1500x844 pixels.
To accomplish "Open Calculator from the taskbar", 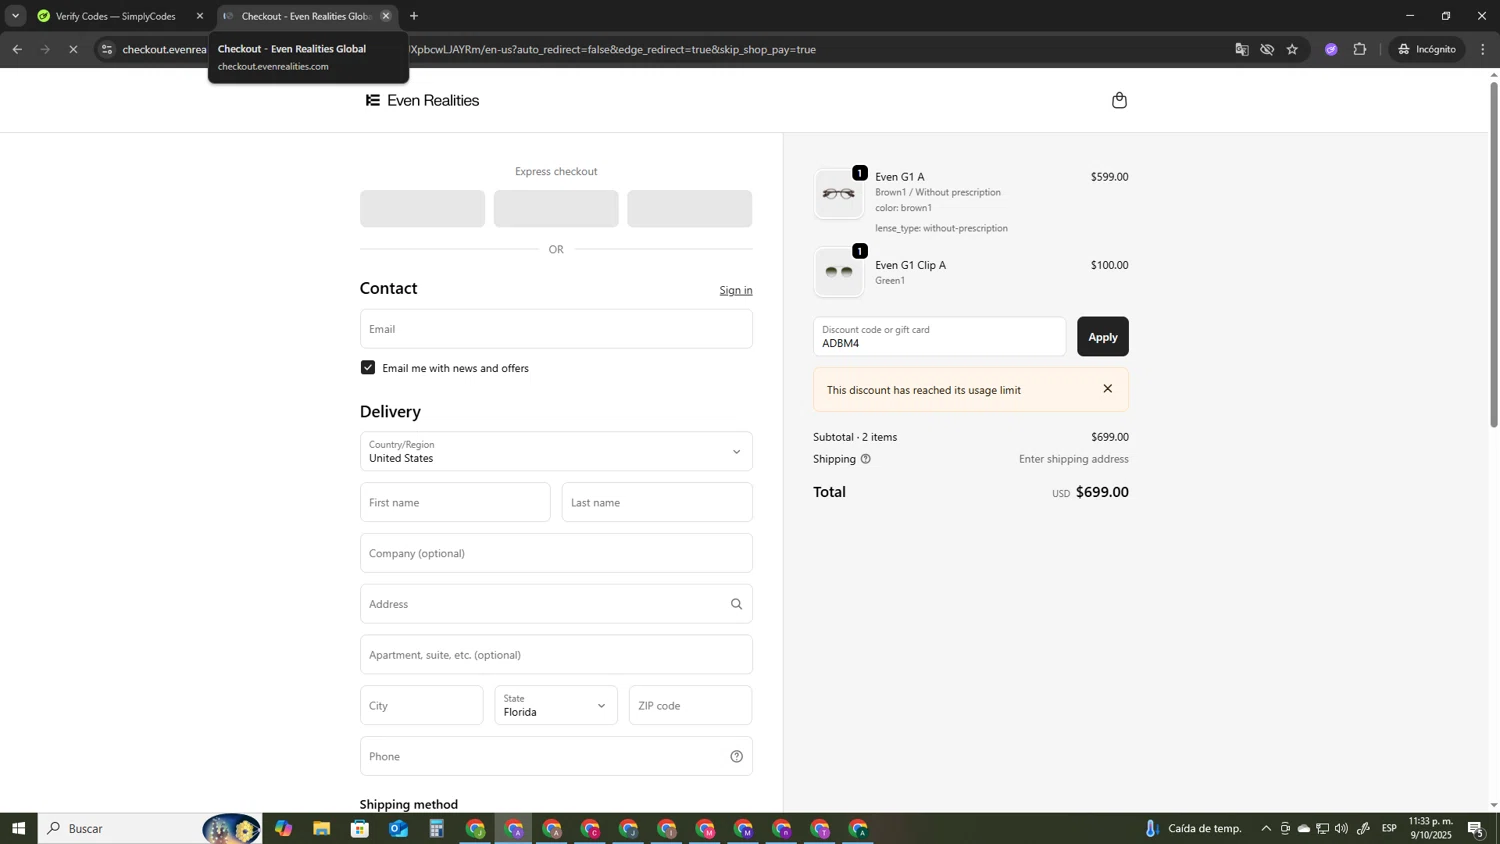I will click(x=437, y=828).
